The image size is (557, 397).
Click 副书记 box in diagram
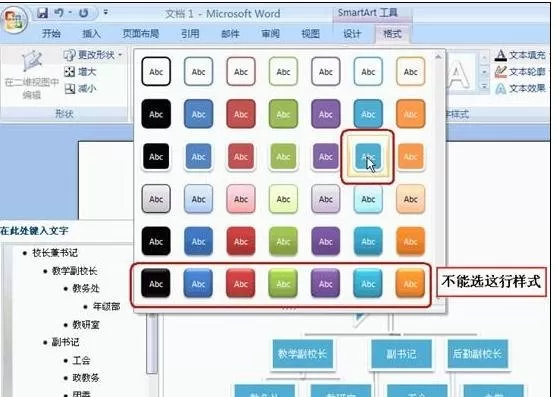(401, 354)
